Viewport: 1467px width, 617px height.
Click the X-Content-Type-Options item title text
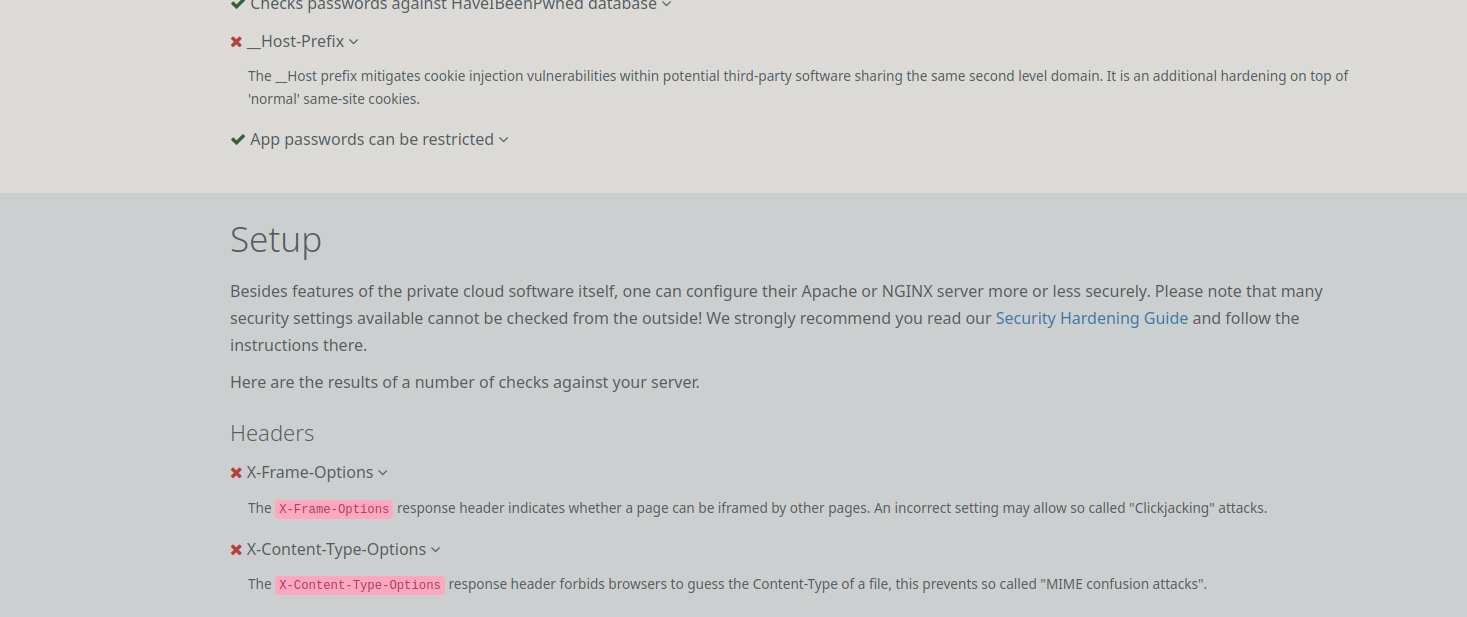(x=336, y=550)
